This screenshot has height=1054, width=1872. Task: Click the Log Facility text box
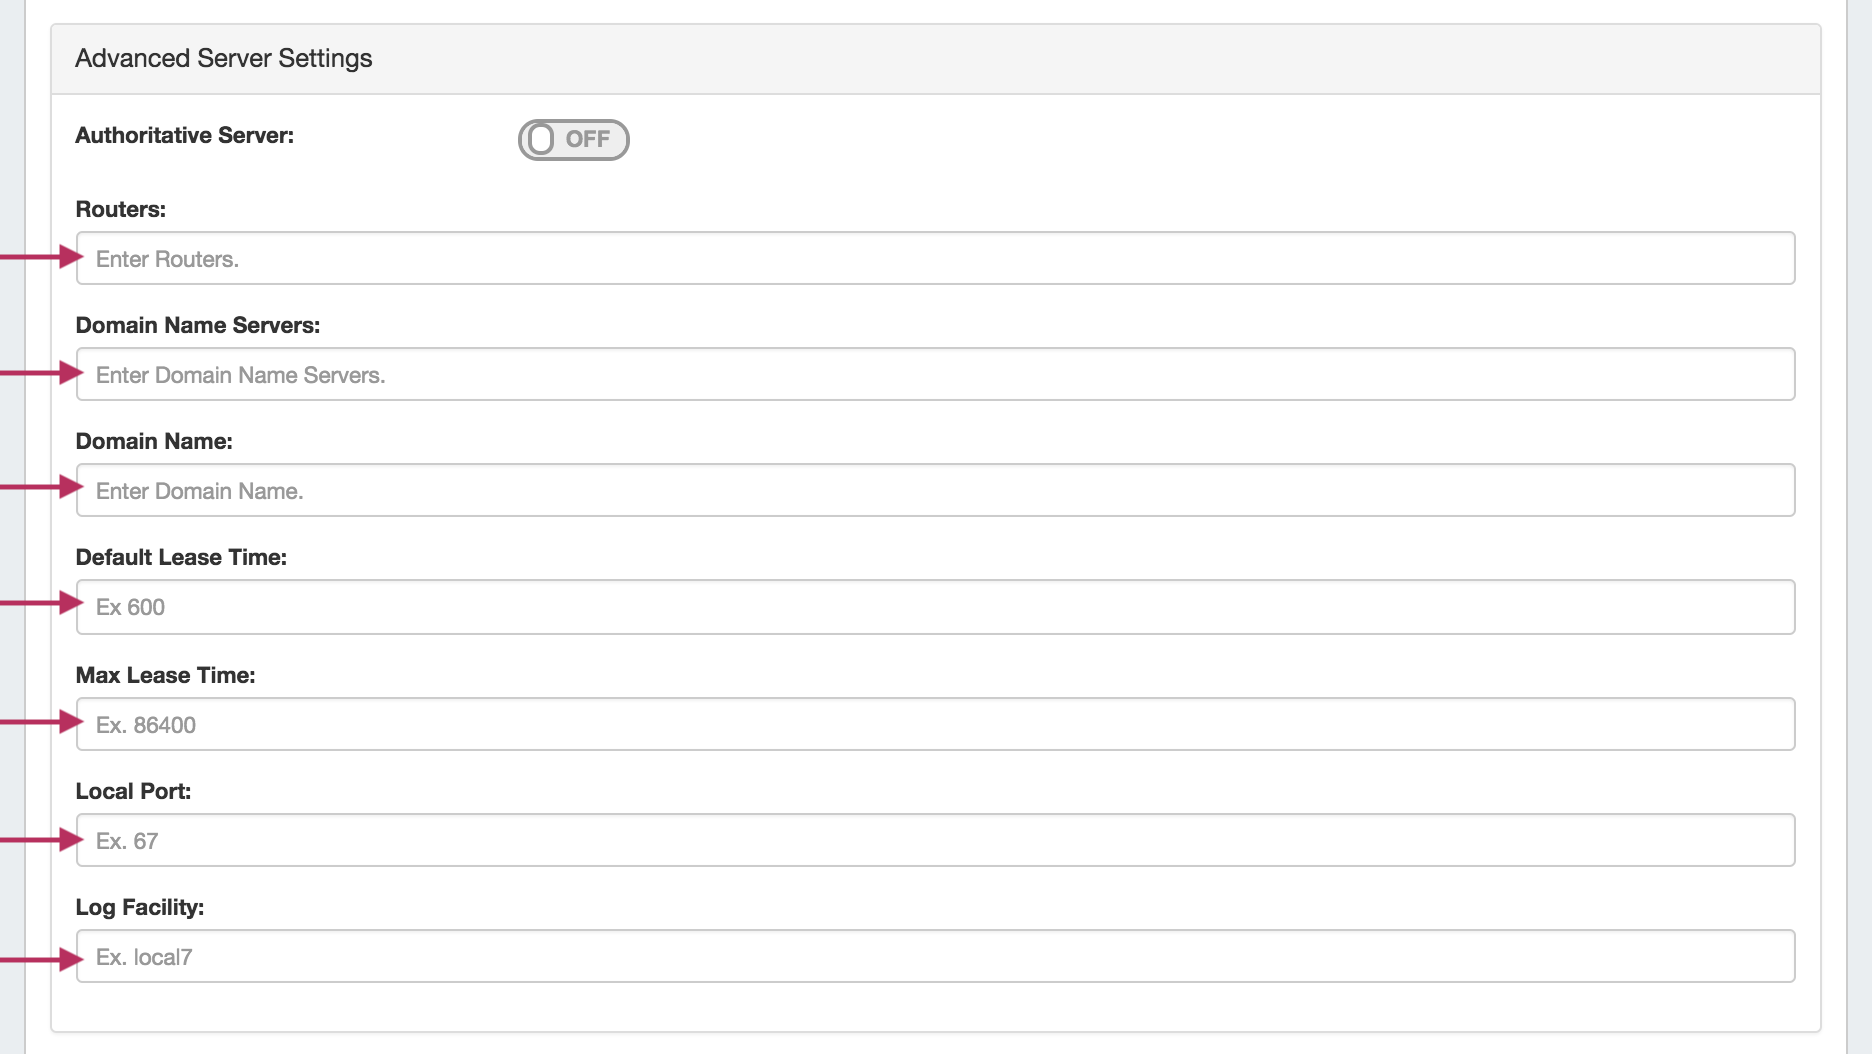pyautogui.click(x=935, y=957)
